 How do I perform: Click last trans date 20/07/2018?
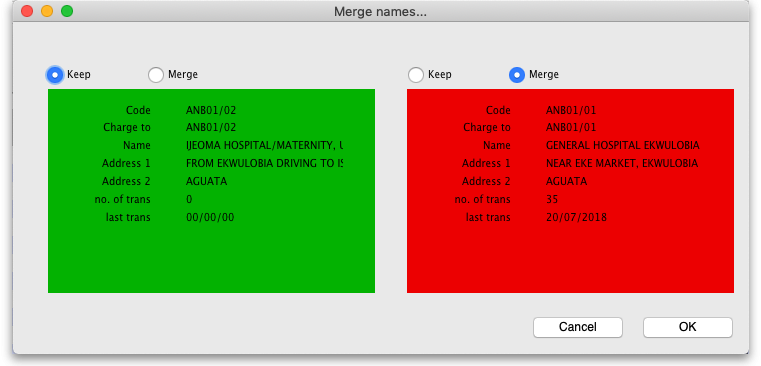coord(576,217)
